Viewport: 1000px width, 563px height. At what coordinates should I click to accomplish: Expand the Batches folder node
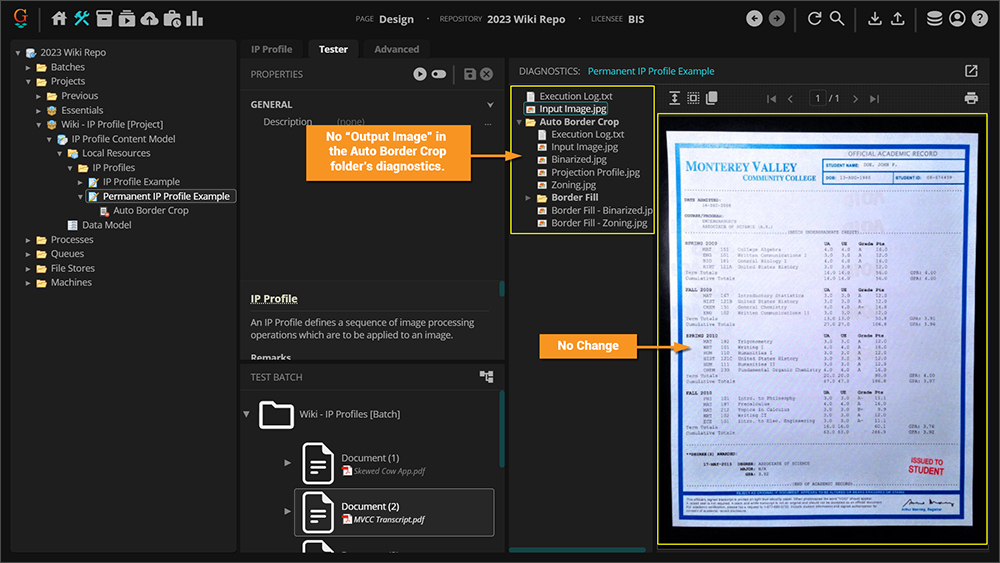tap(29, 67)
